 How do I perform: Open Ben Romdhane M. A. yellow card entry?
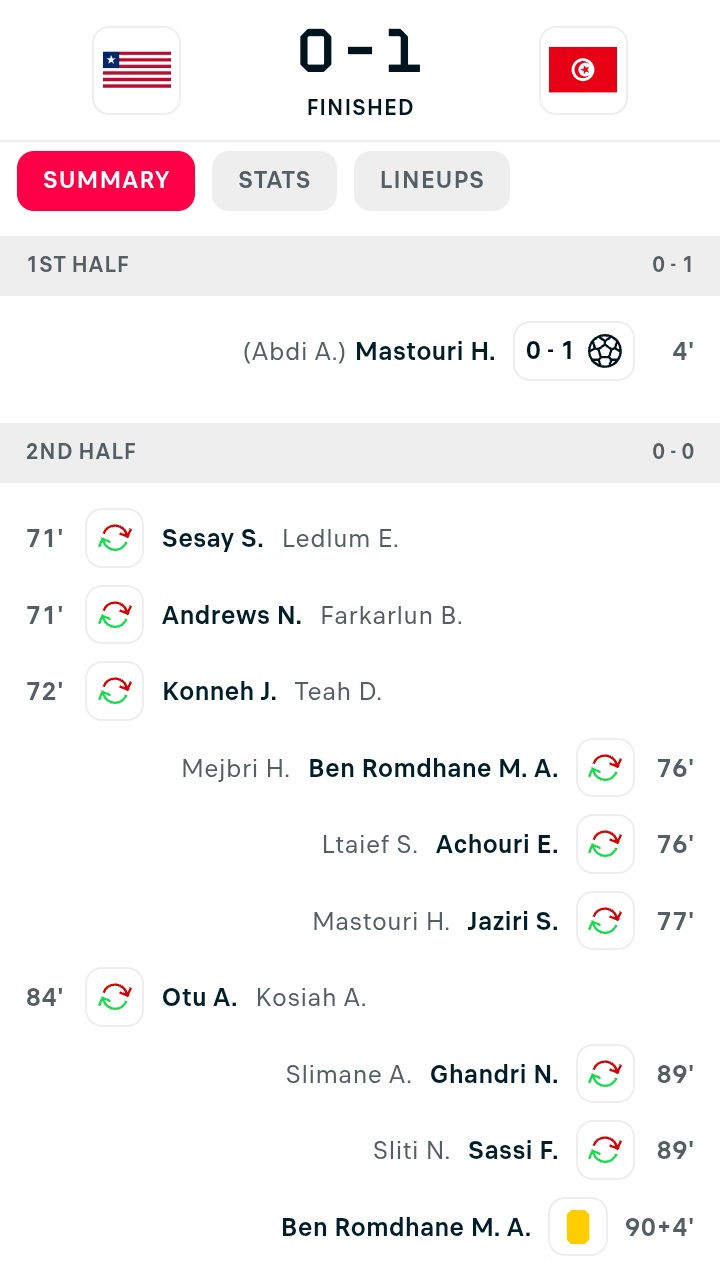(x=406, y=1227)
